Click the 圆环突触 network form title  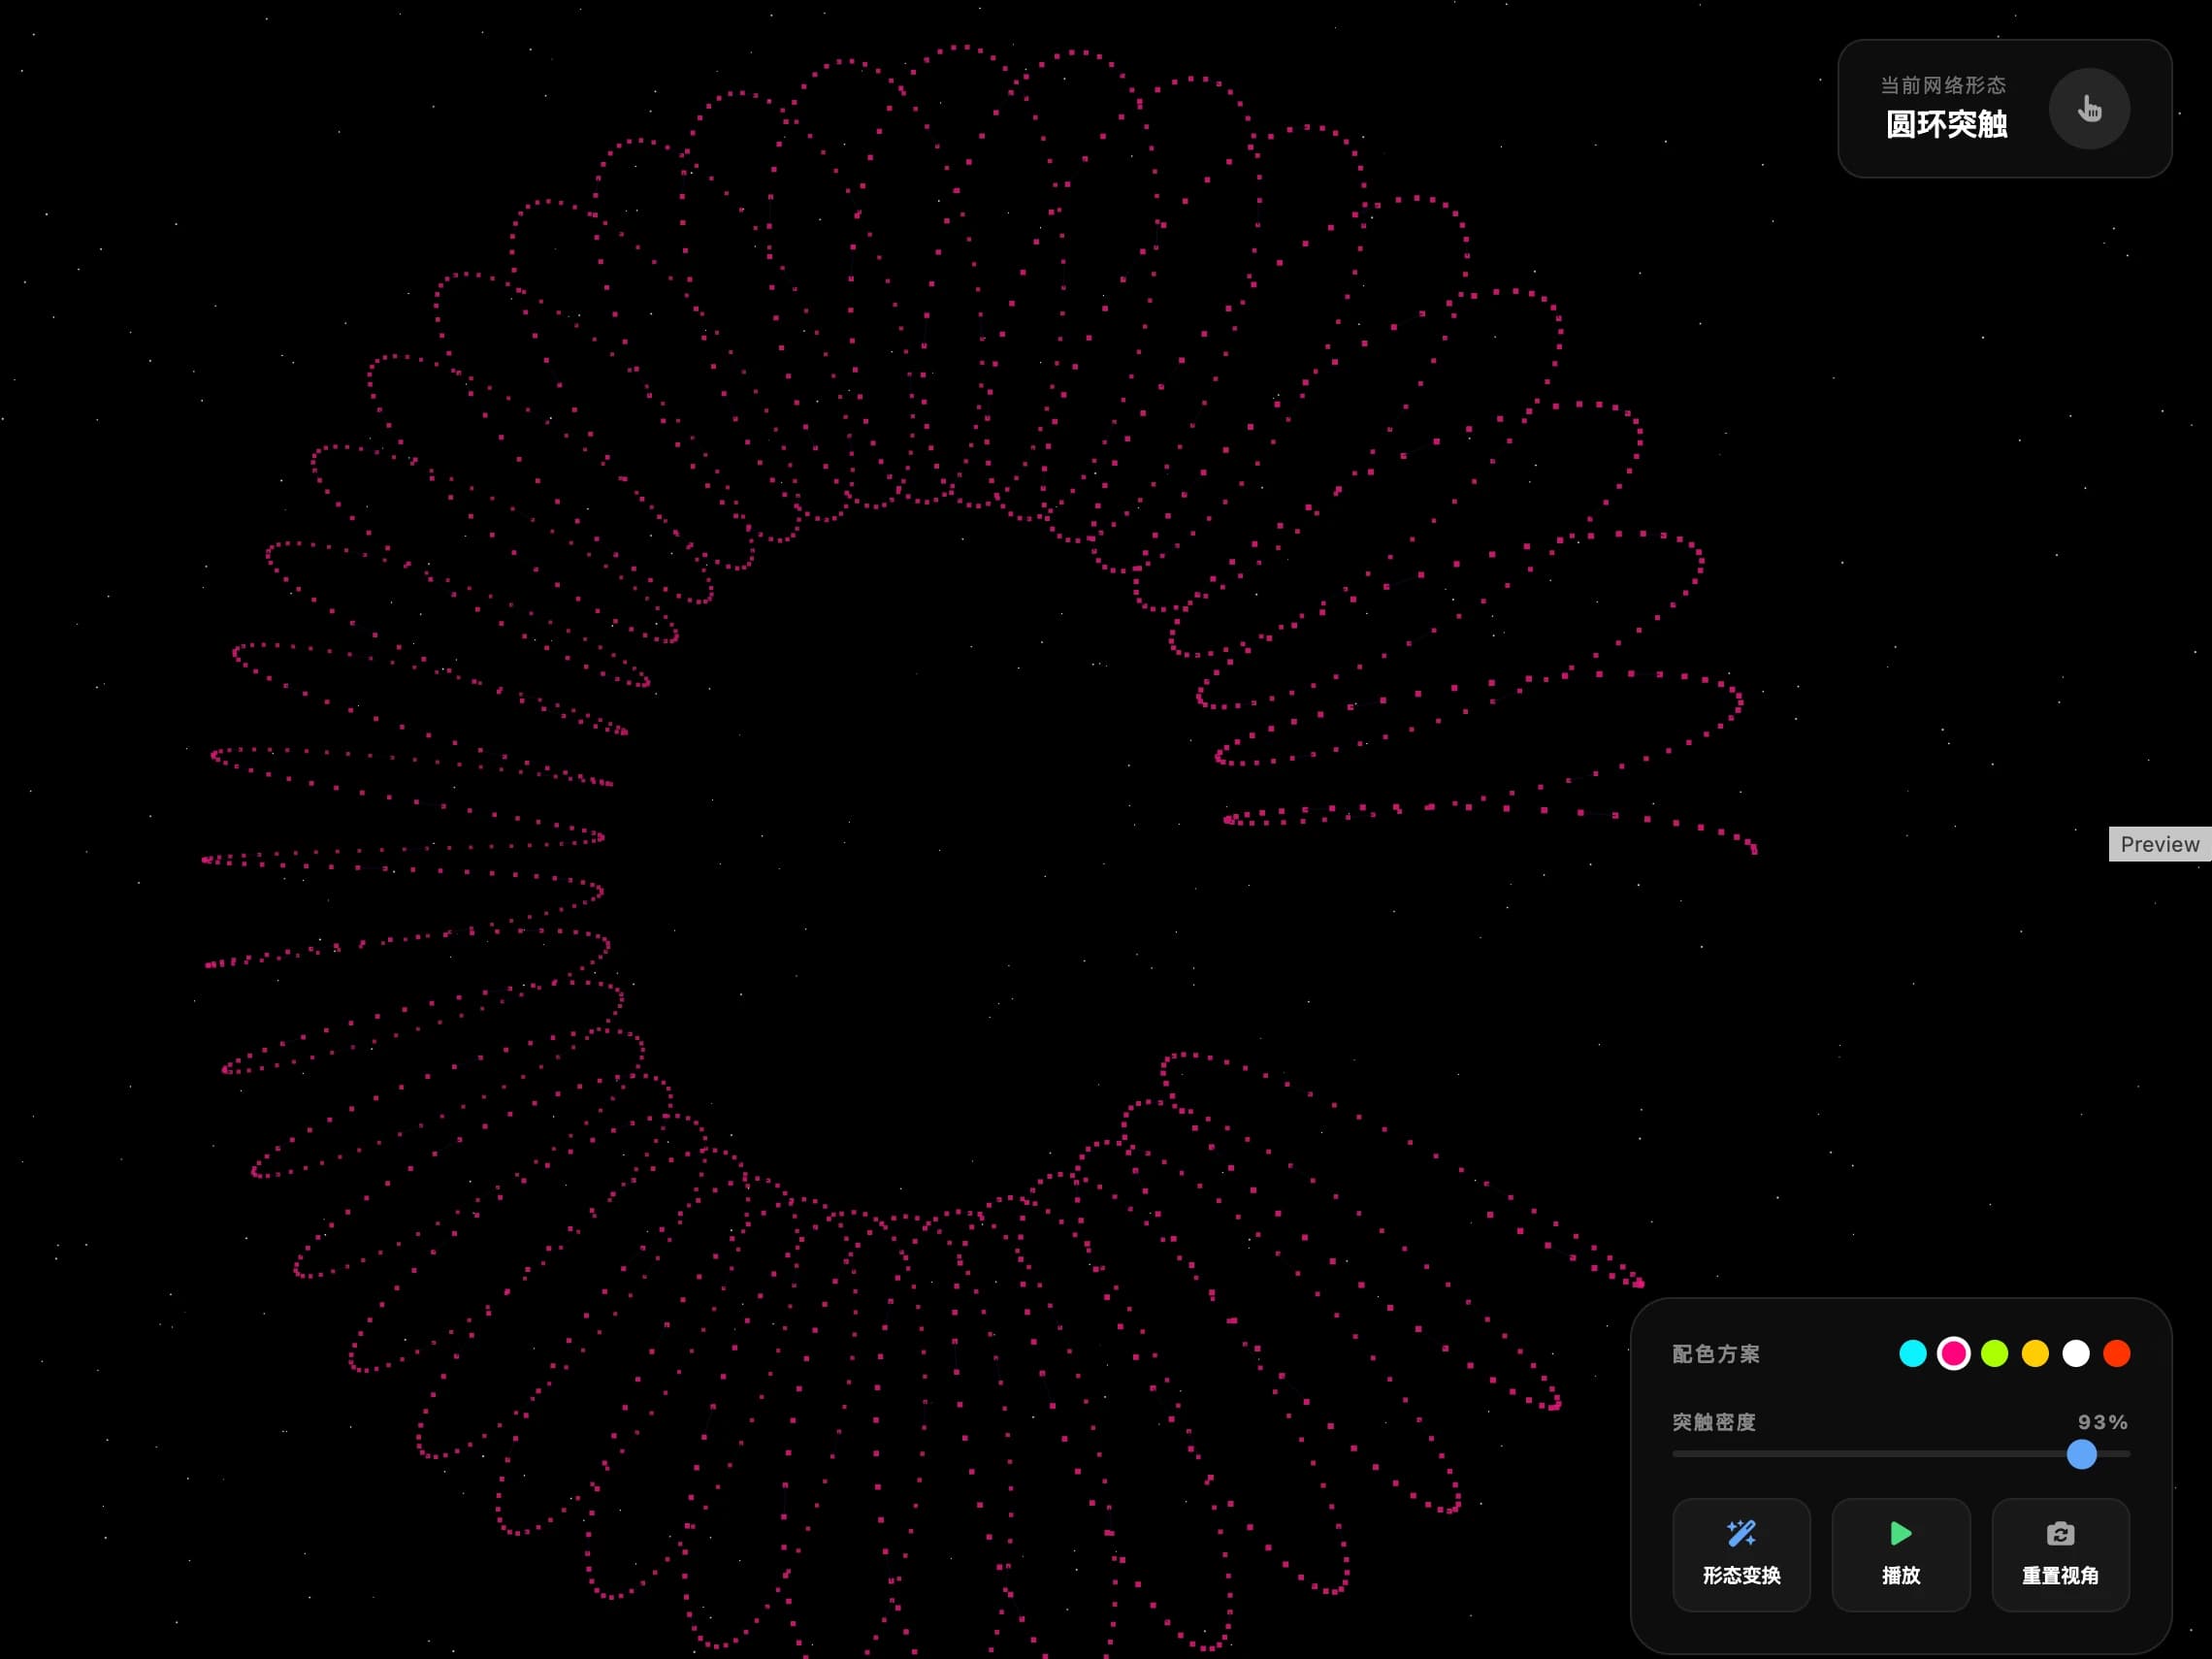tap(1946, 125)
